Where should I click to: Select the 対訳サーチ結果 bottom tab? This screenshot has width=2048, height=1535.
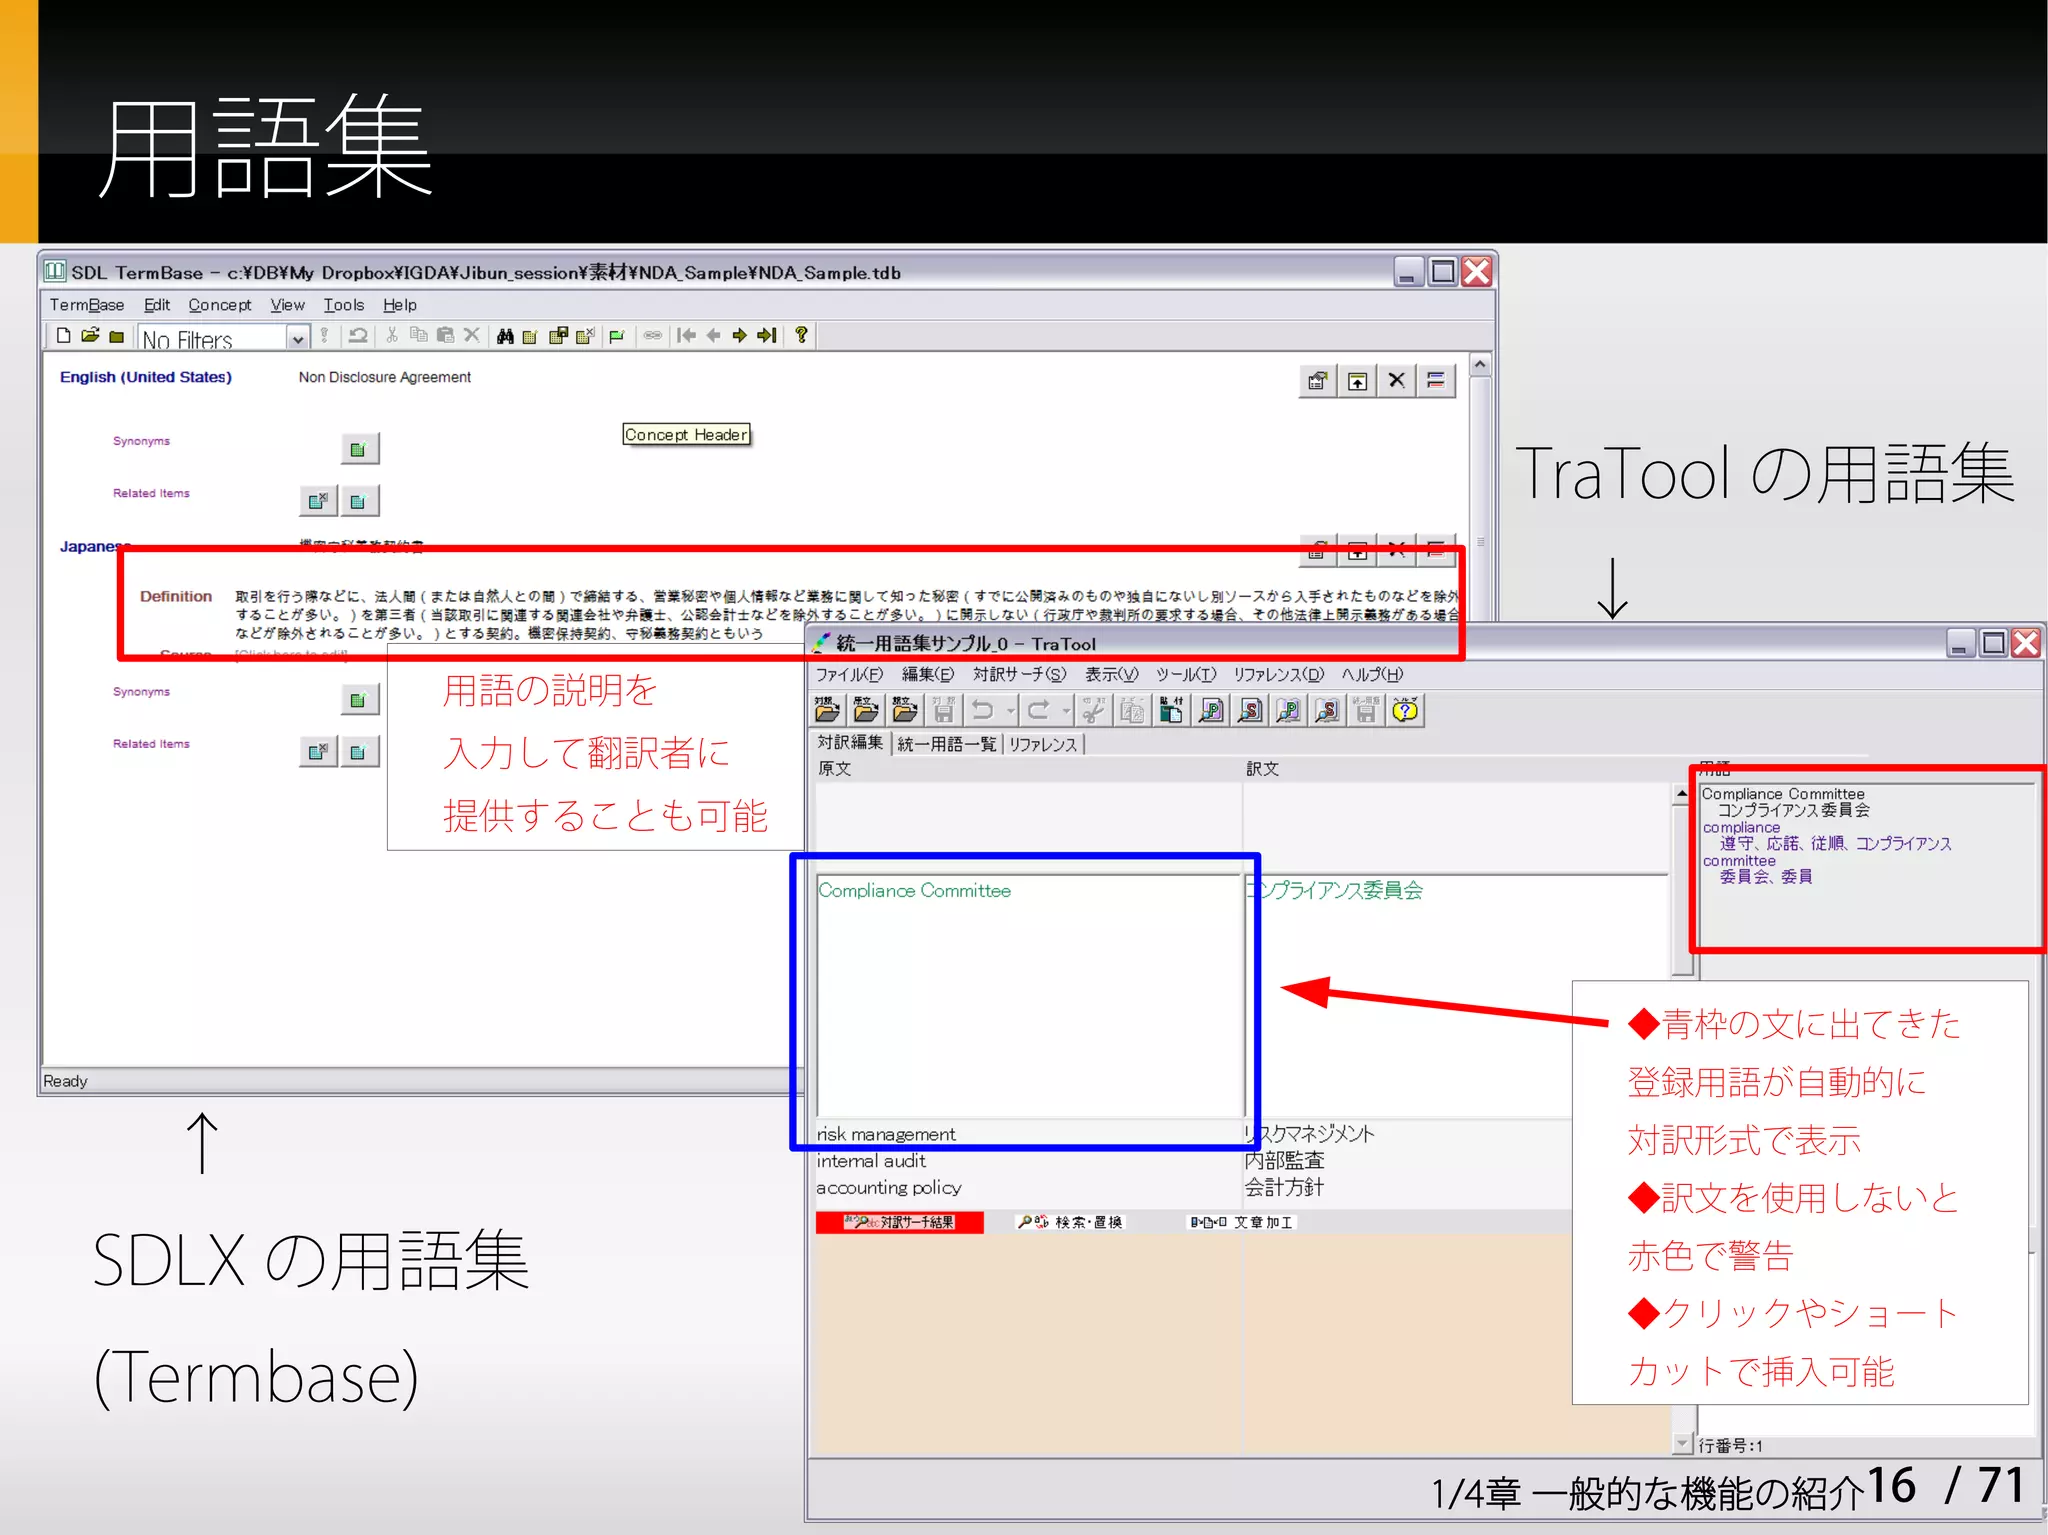tap(899, 1223)
